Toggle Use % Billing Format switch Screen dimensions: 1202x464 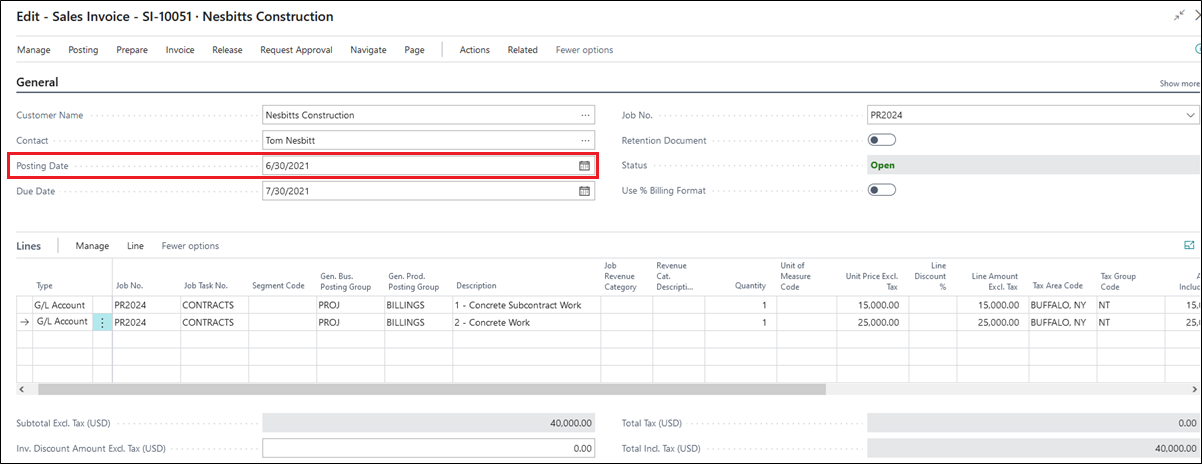(881, 190)
